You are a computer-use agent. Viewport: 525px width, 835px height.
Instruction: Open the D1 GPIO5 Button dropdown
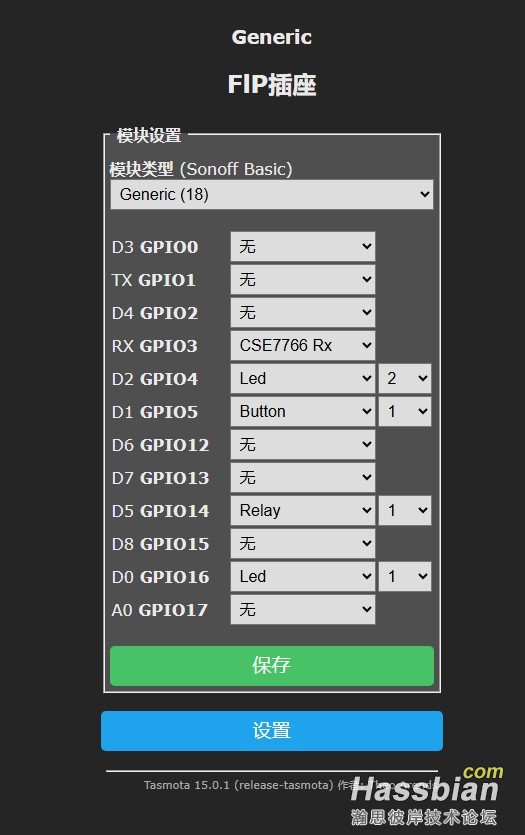pos(302,412)
